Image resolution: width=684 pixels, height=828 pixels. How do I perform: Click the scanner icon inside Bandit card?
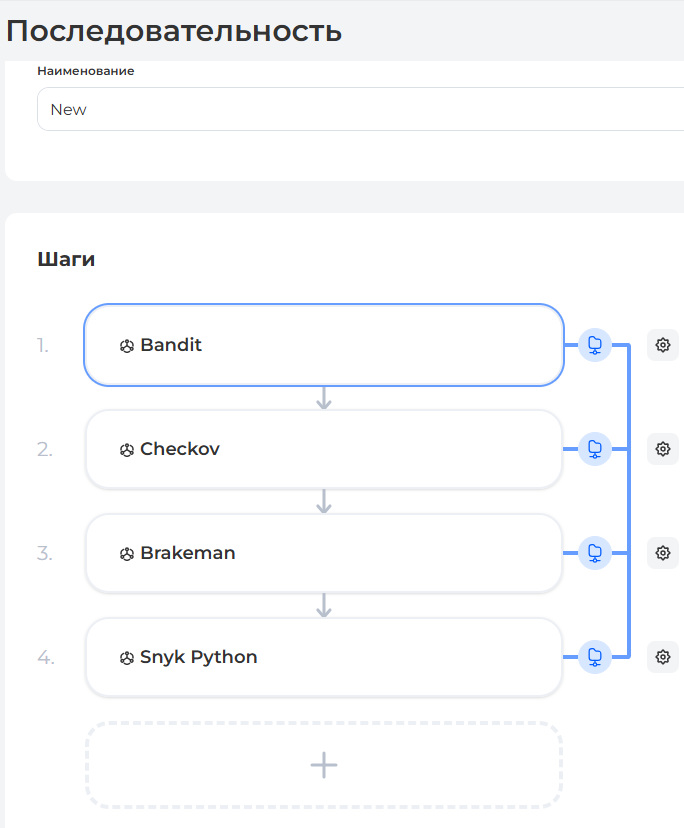(x=127, y=346)
